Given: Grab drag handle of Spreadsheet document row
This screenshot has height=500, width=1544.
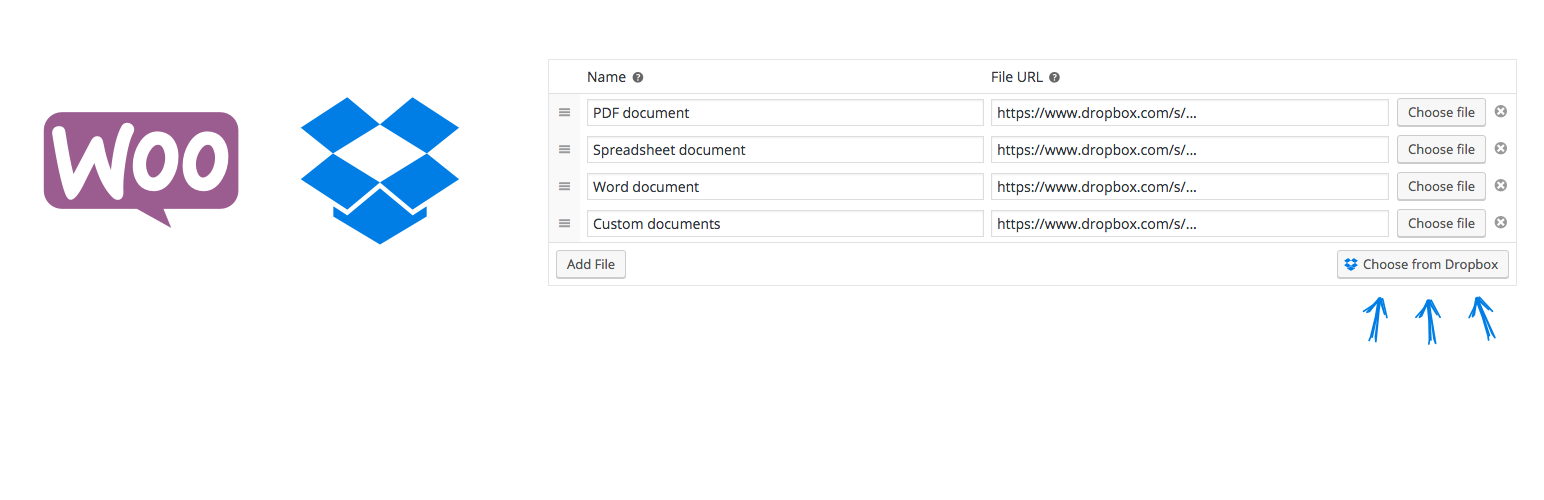Looking at the screenshot, I should (x=564, y=149).
